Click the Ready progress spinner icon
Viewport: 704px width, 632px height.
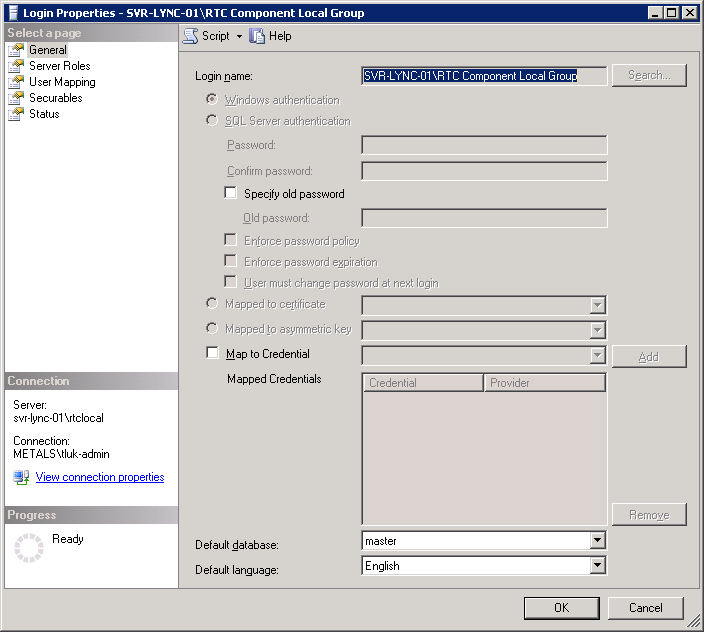29,548
